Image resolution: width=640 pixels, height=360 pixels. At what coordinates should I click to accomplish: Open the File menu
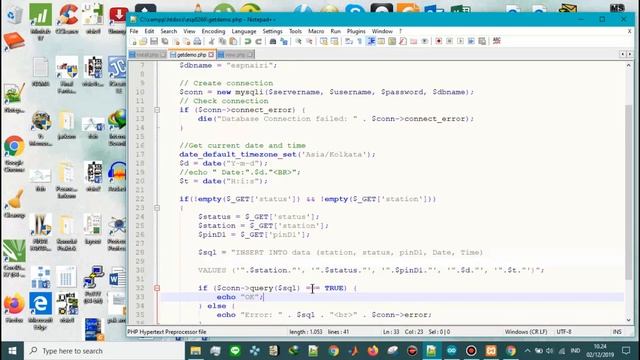pyautogui.click(x=134, y=31)
